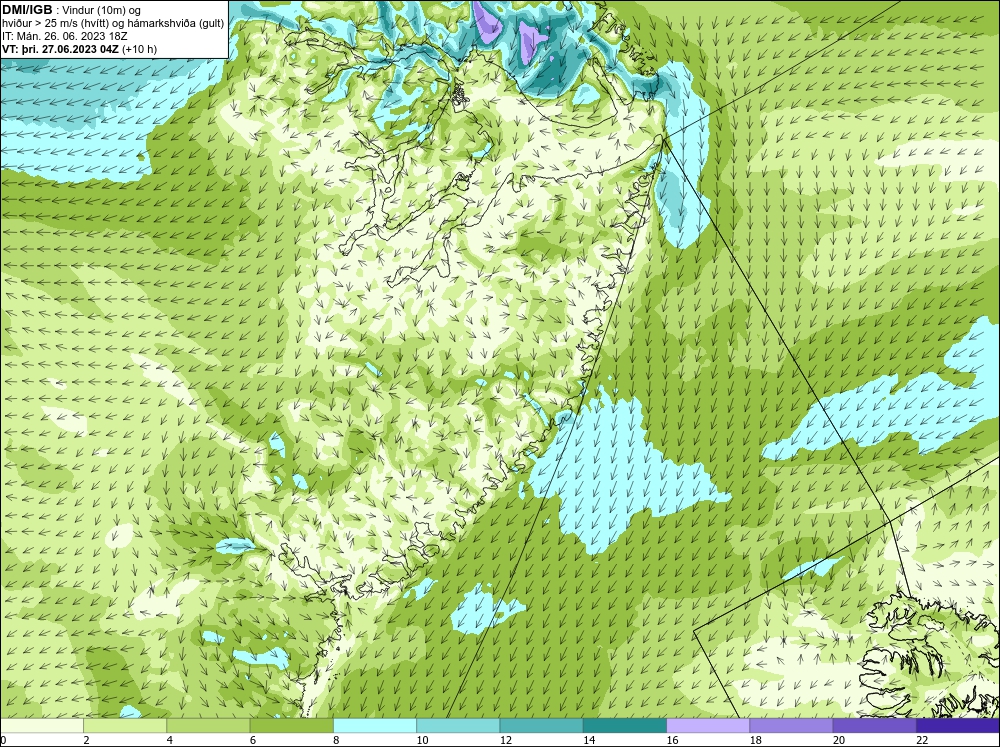Select the pale yellow 0–2 legend swatch
The image size is (1000, 747).
42,726
